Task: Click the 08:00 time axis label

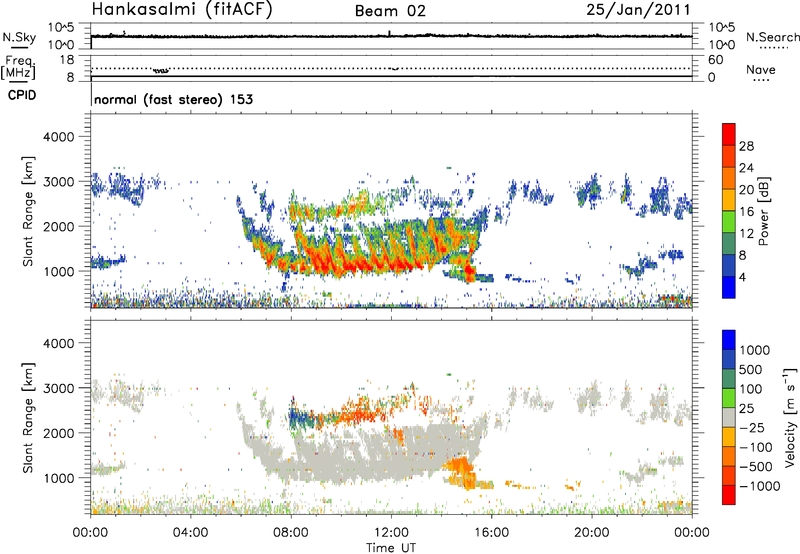Action: tap(291, 533)
